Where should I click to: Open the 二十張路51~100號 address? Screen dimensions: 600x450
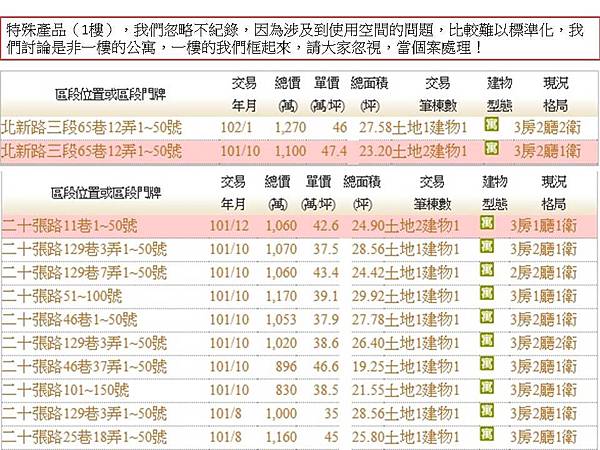coord(62,296)
